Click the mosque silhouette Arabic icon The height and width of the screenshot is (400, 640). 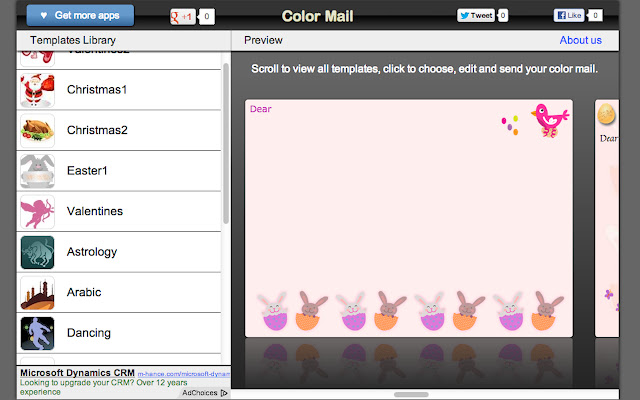point(37,293)
